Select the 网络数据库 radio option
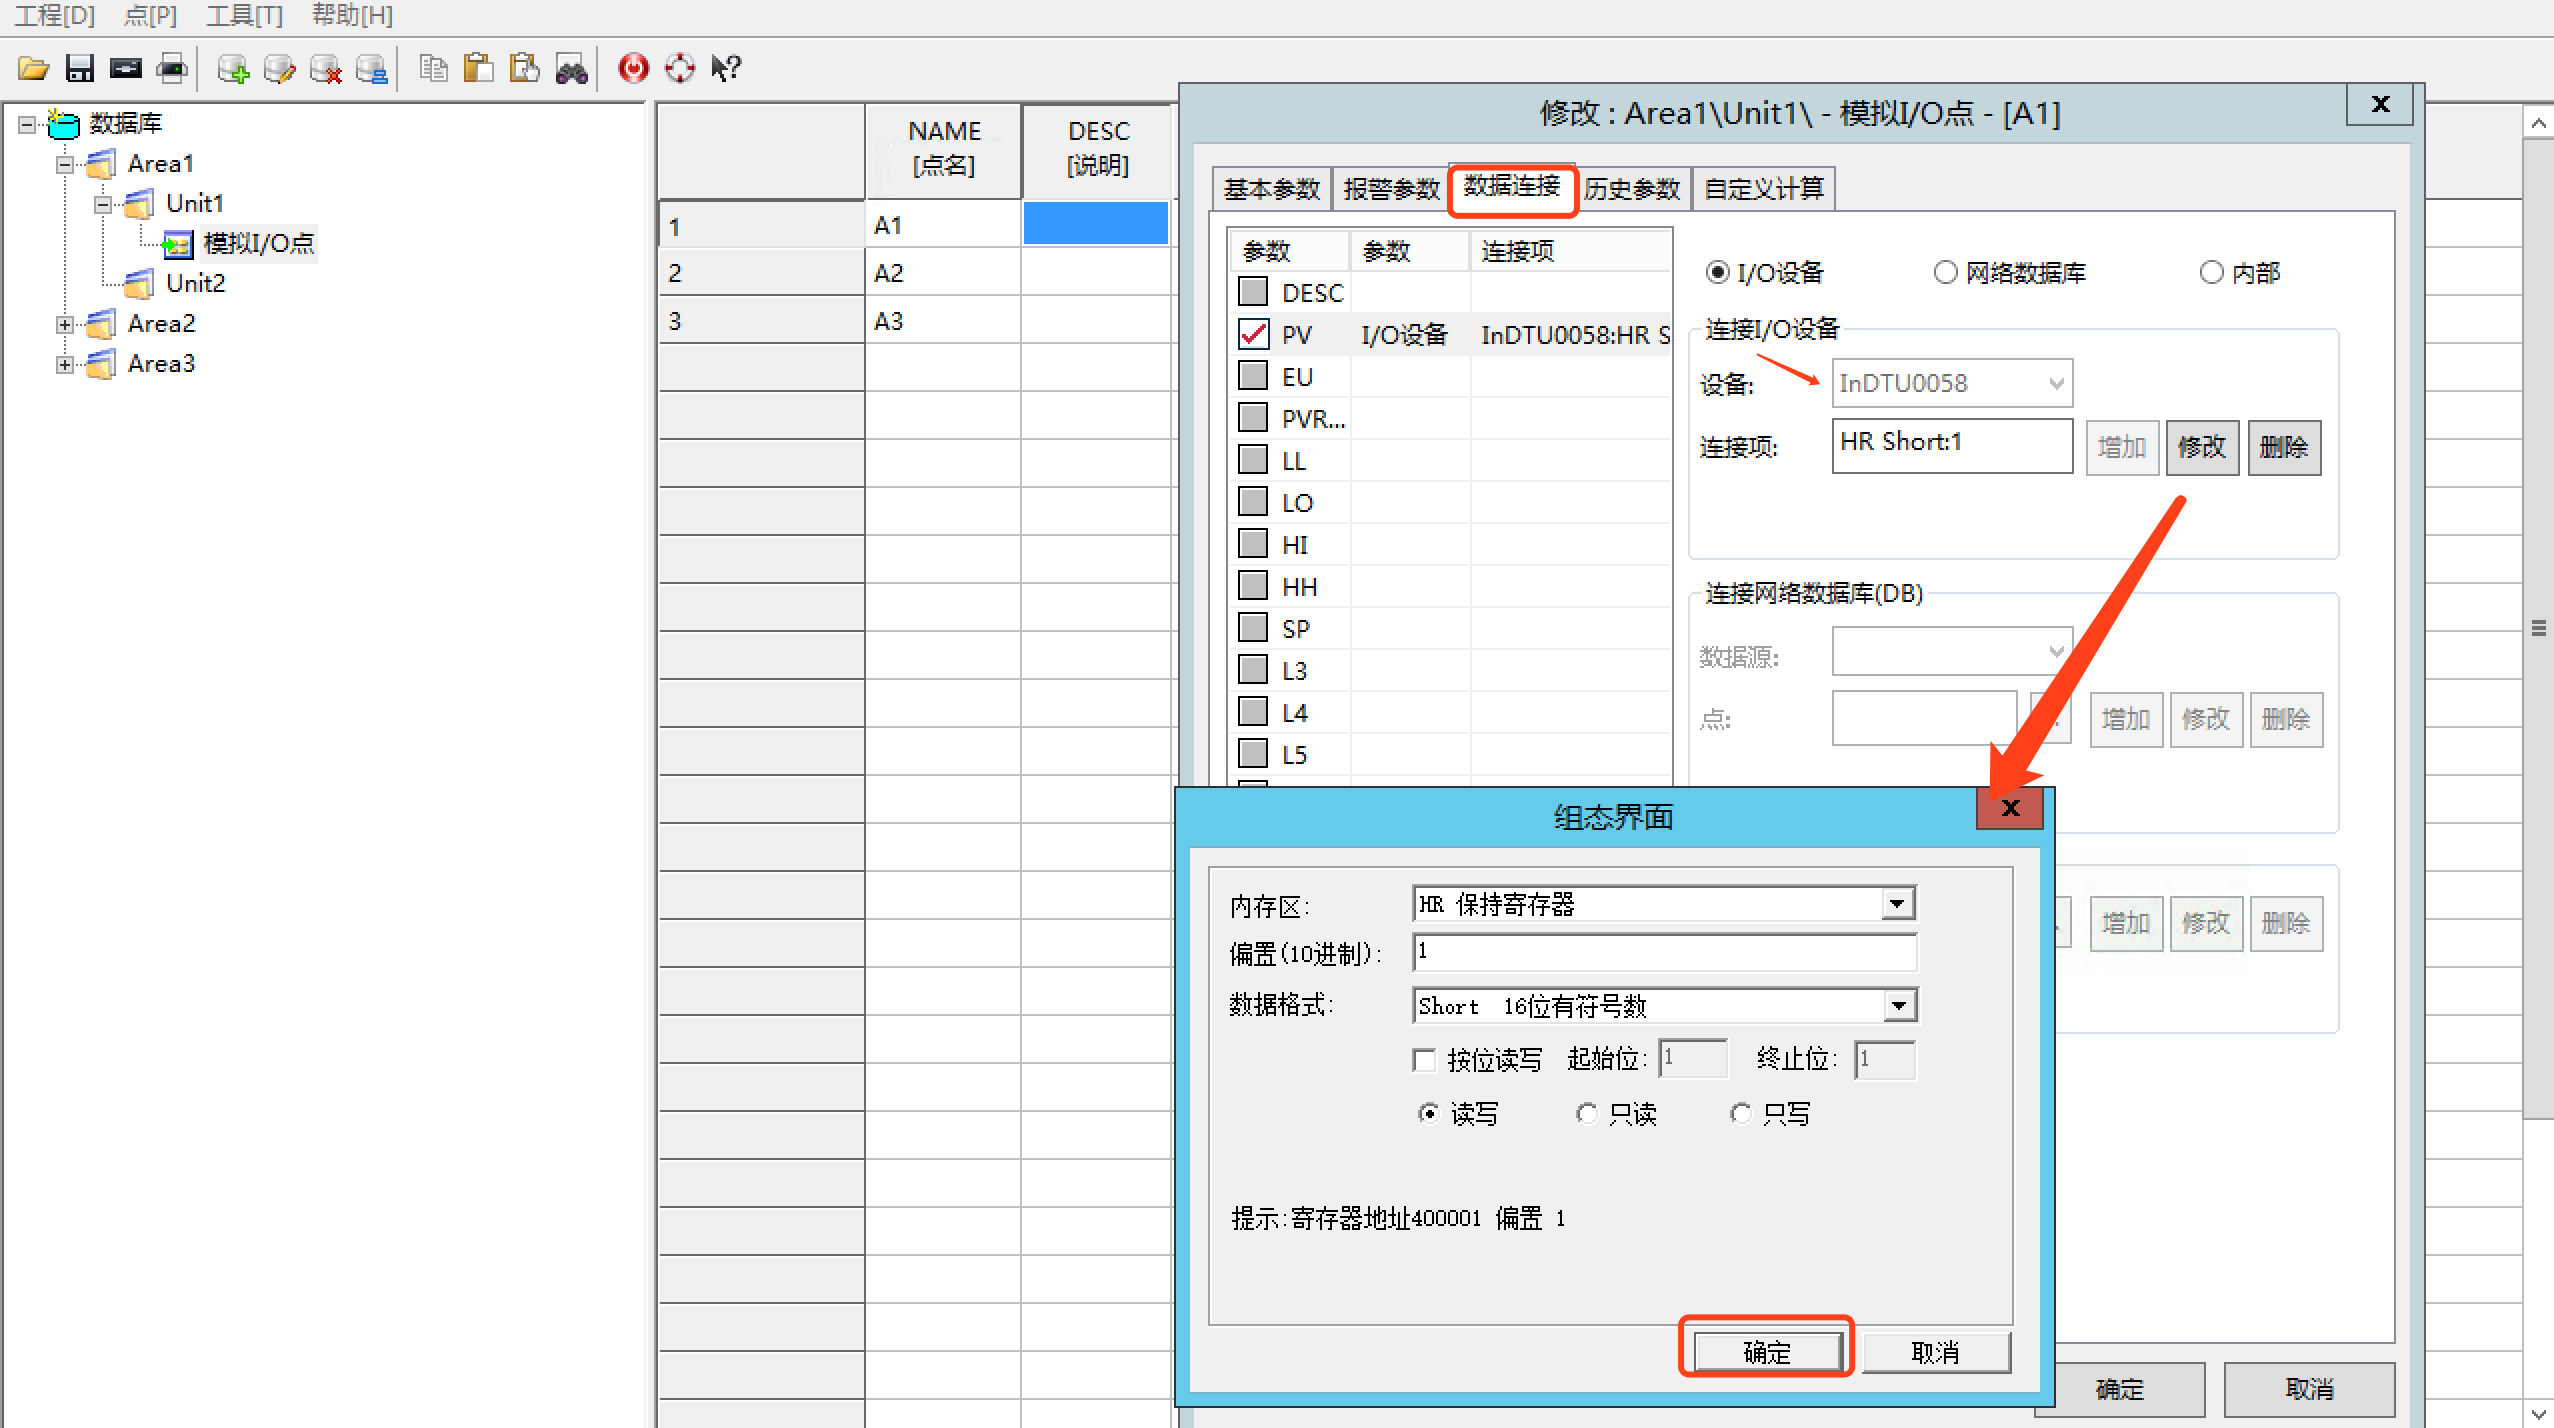The height and width of the screenshot is (1428, 2554). (x=1945, y=272)
